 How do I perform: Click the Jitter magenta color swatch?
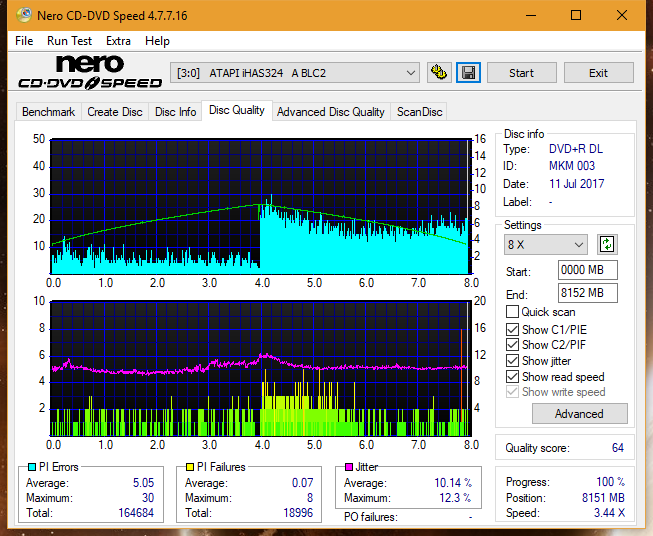click(x=349, y=467)
